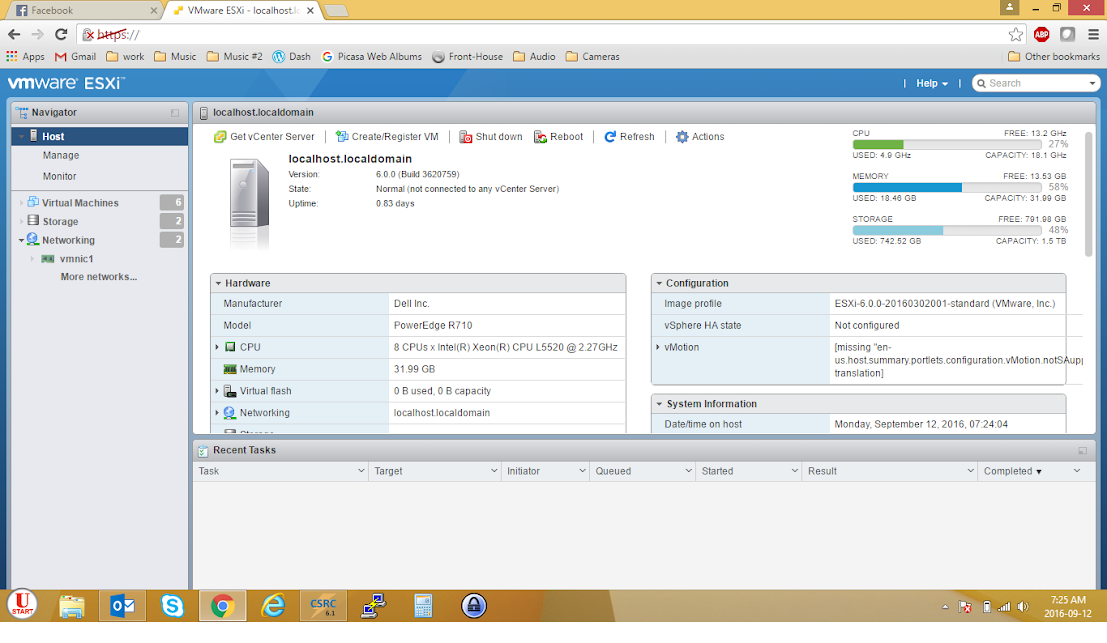
Task: Expand the vmnic1 tree node
Action: click(x=32, y=259)
